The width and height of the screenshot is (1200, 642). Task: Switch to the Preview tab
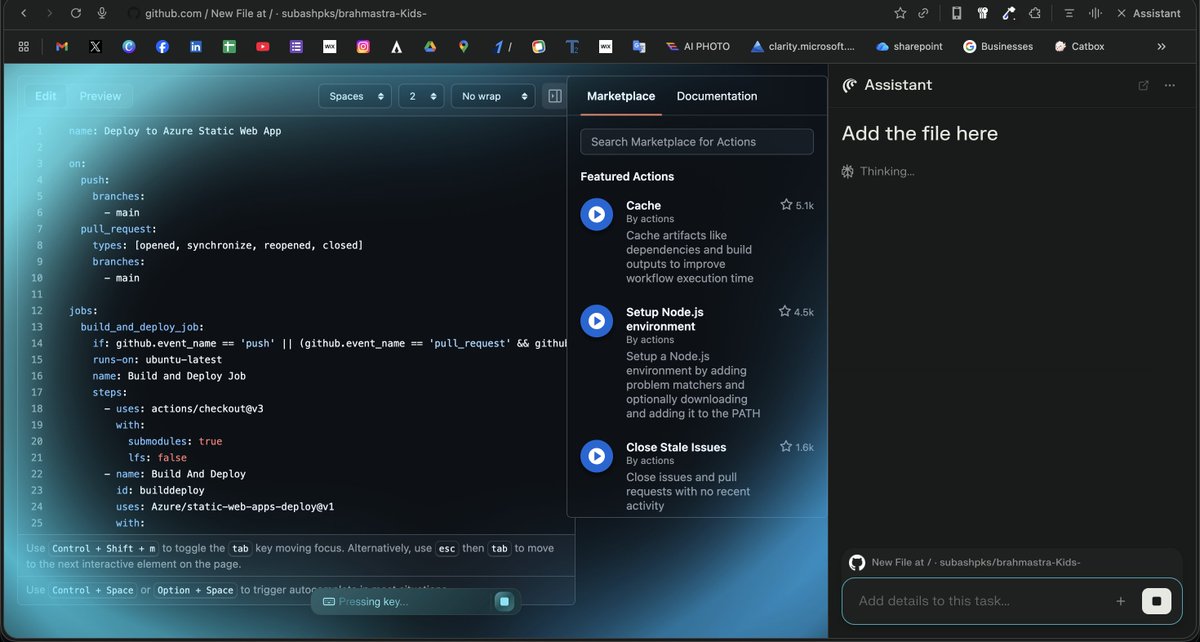click(x=100, y=96)
